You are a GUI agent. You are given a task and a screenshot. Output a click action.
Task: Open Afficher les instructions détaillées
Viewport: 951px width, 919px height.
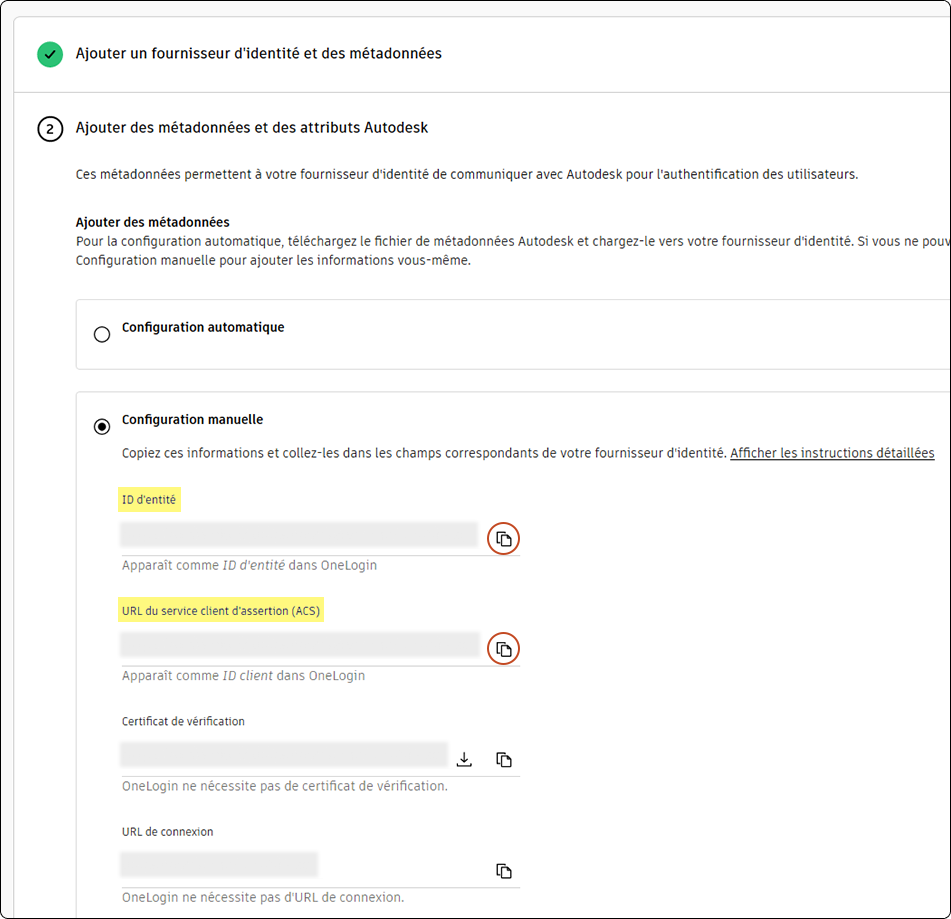[831, 452]
